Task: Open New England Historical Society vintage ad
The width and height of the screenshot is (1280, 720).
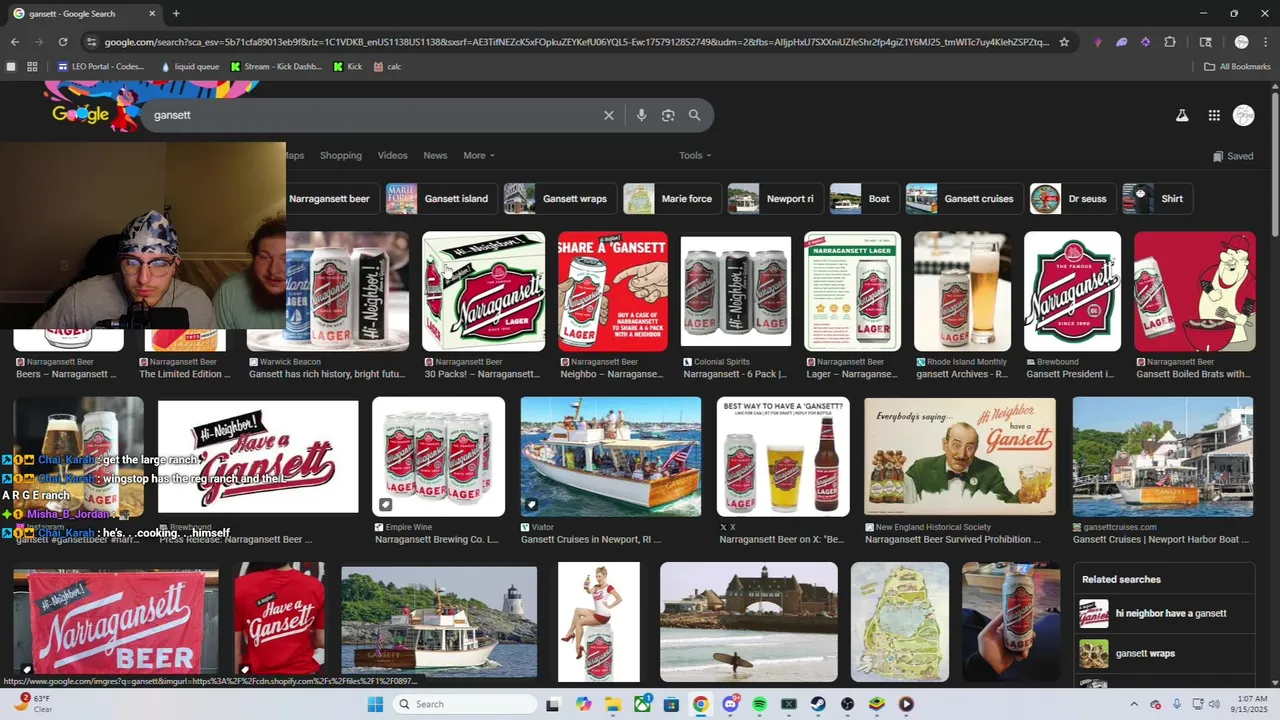Action: [959, 457]
